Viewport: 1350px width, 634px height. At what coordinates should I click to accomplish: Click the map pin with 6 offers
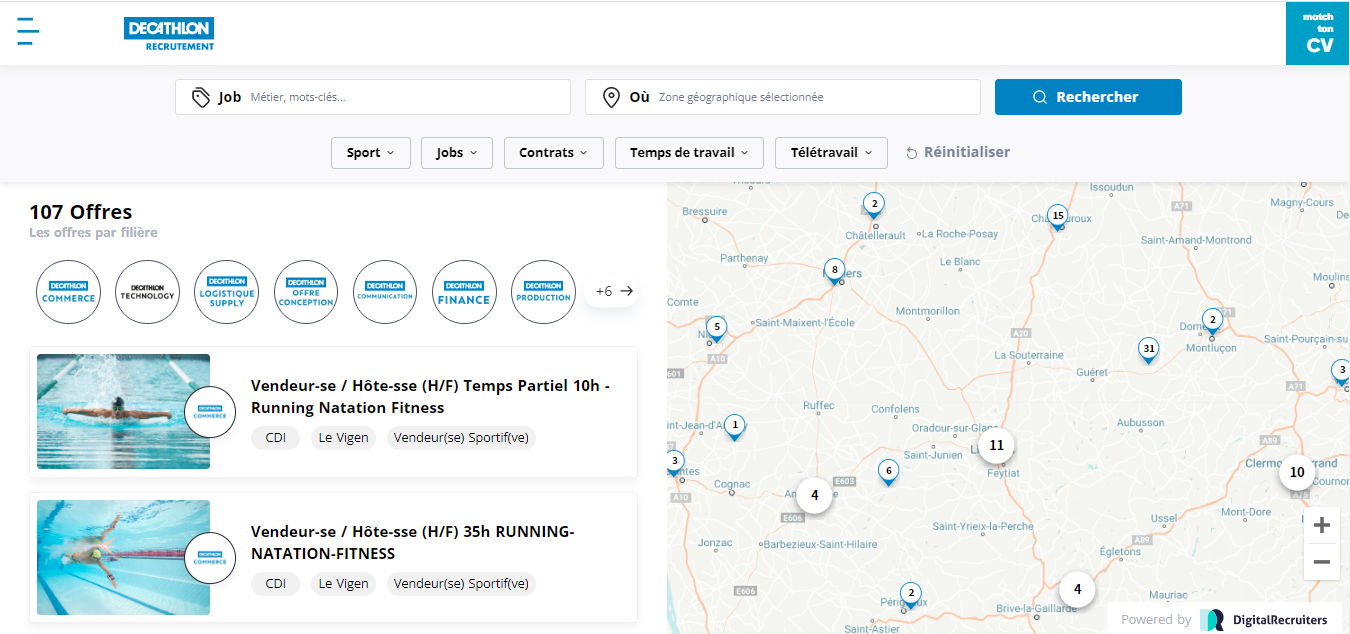pos(887,472)
